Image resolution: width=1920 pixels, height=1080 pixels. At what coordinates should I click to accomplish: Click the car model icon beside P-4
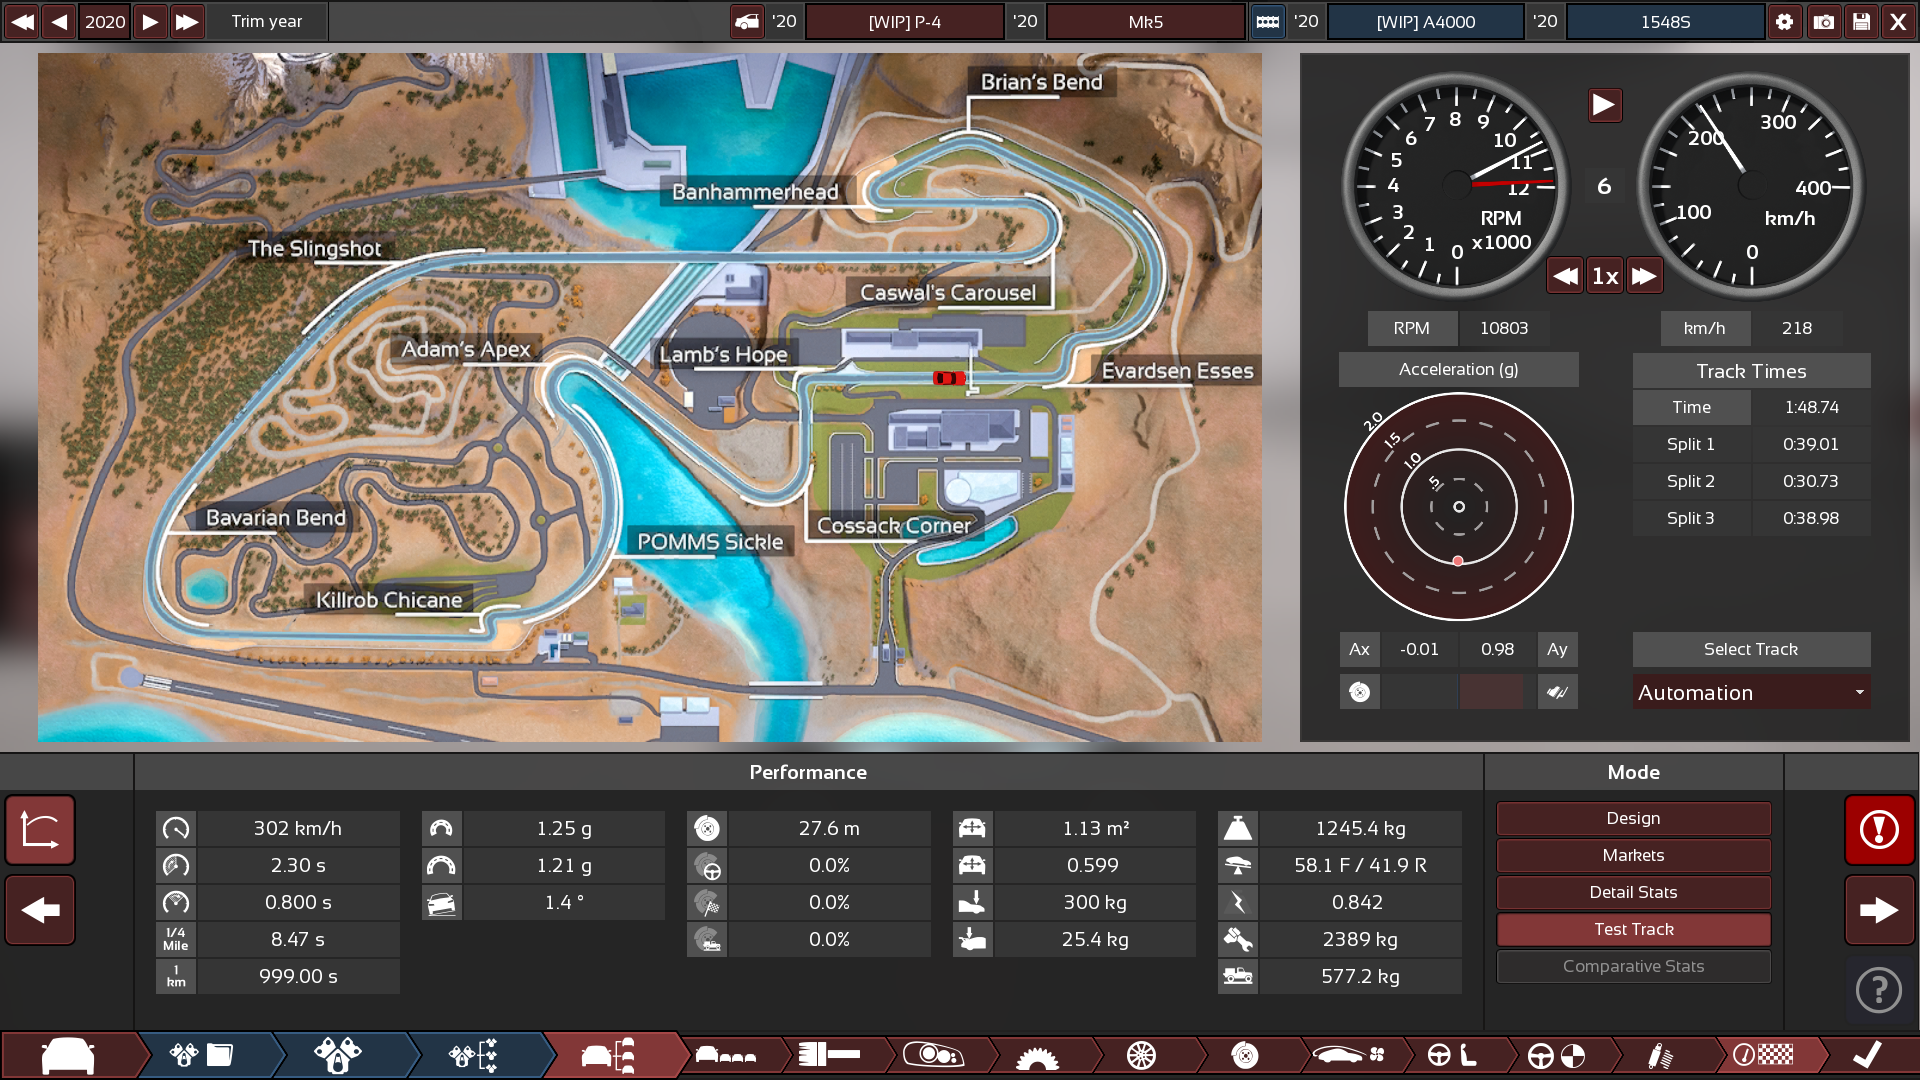[x=747, y=21]
